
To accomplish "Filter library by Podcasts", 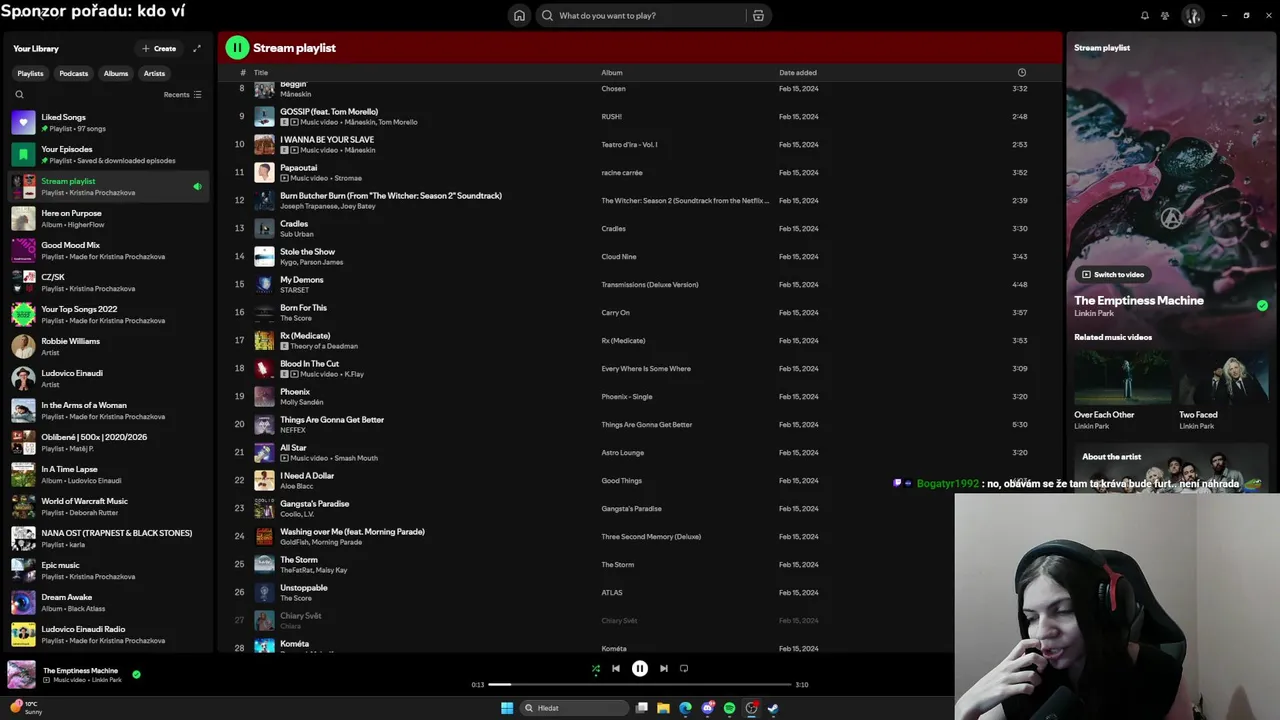I will [x=73, y=73].
